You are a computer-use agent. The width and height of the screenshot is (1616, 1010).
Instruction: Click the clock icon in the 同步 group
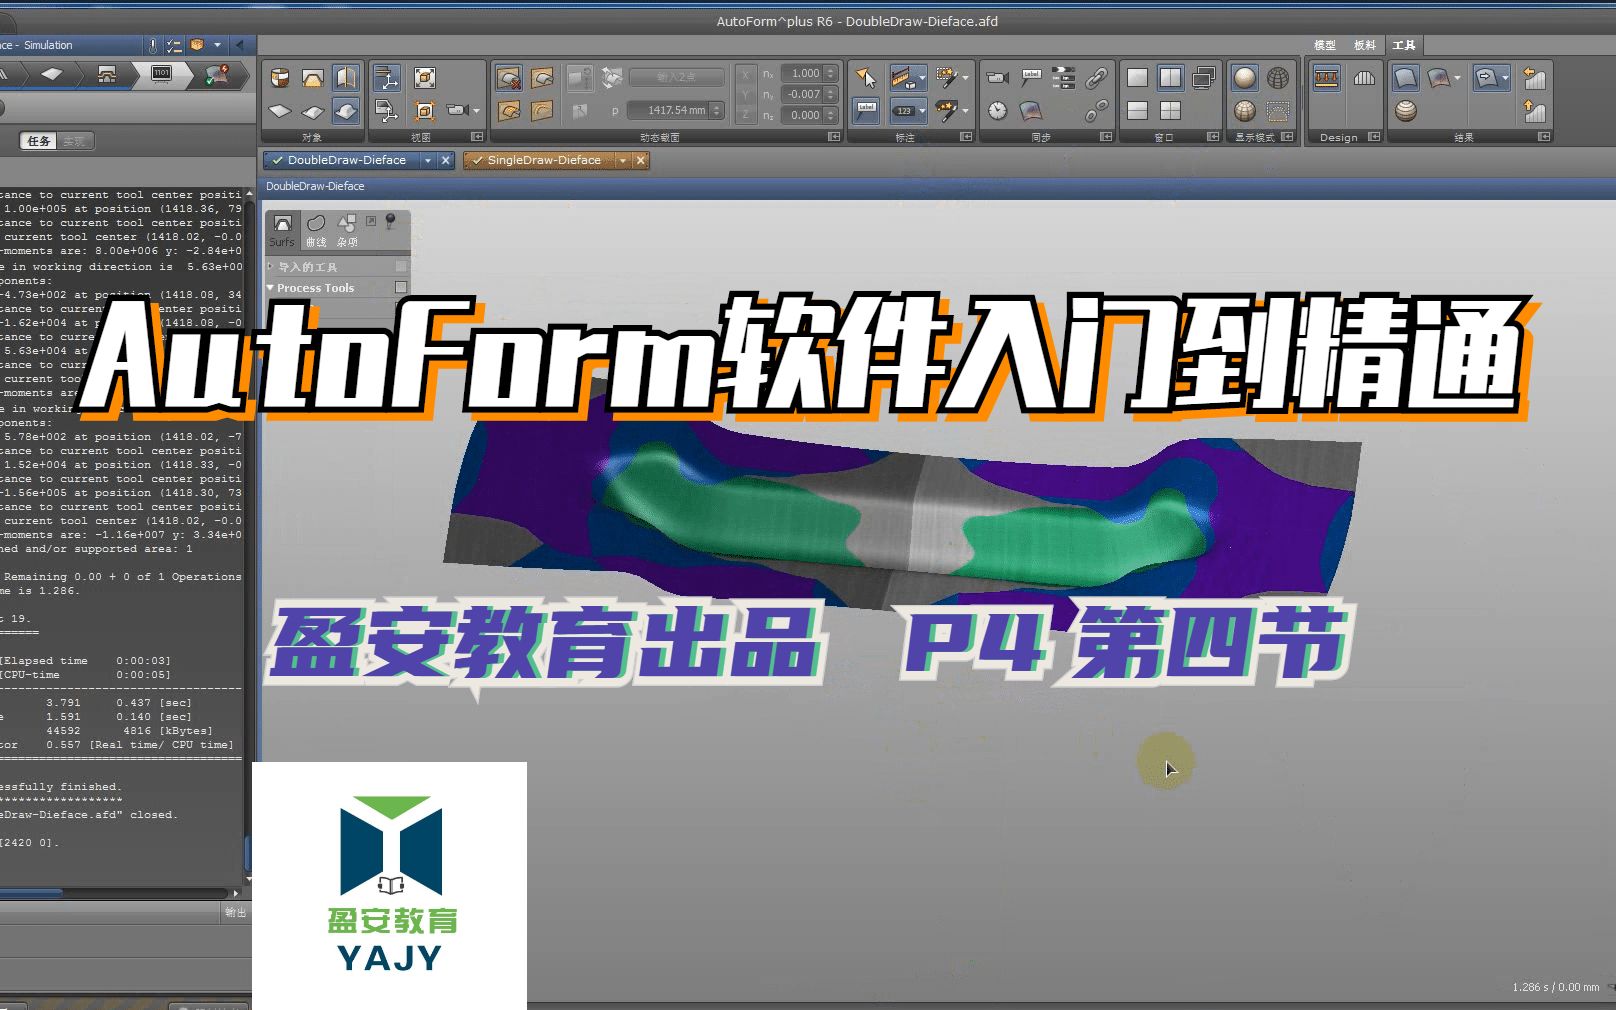click(997, 112)
